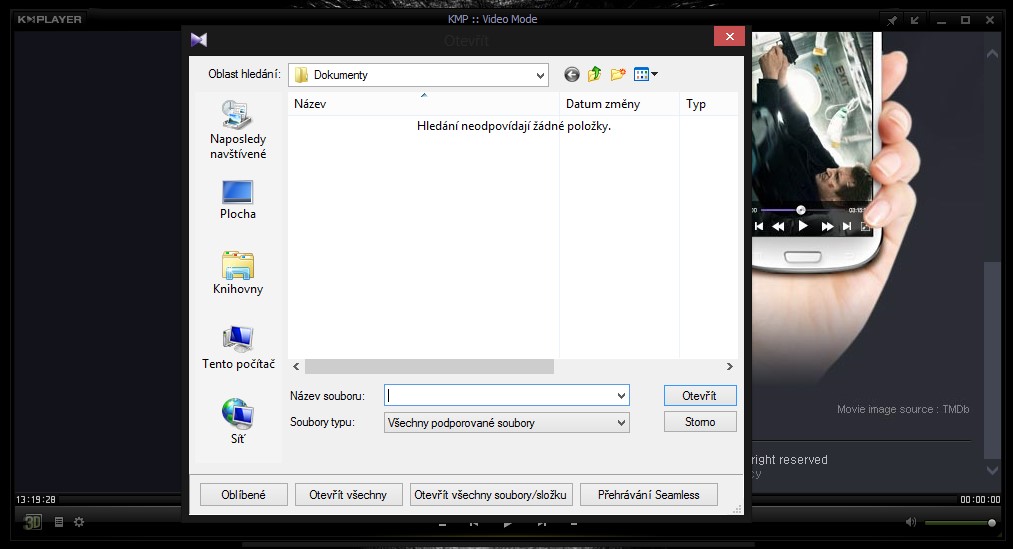Go up one folder level
This screenshot has height=549, width=1013.
(x=594, y=74)
